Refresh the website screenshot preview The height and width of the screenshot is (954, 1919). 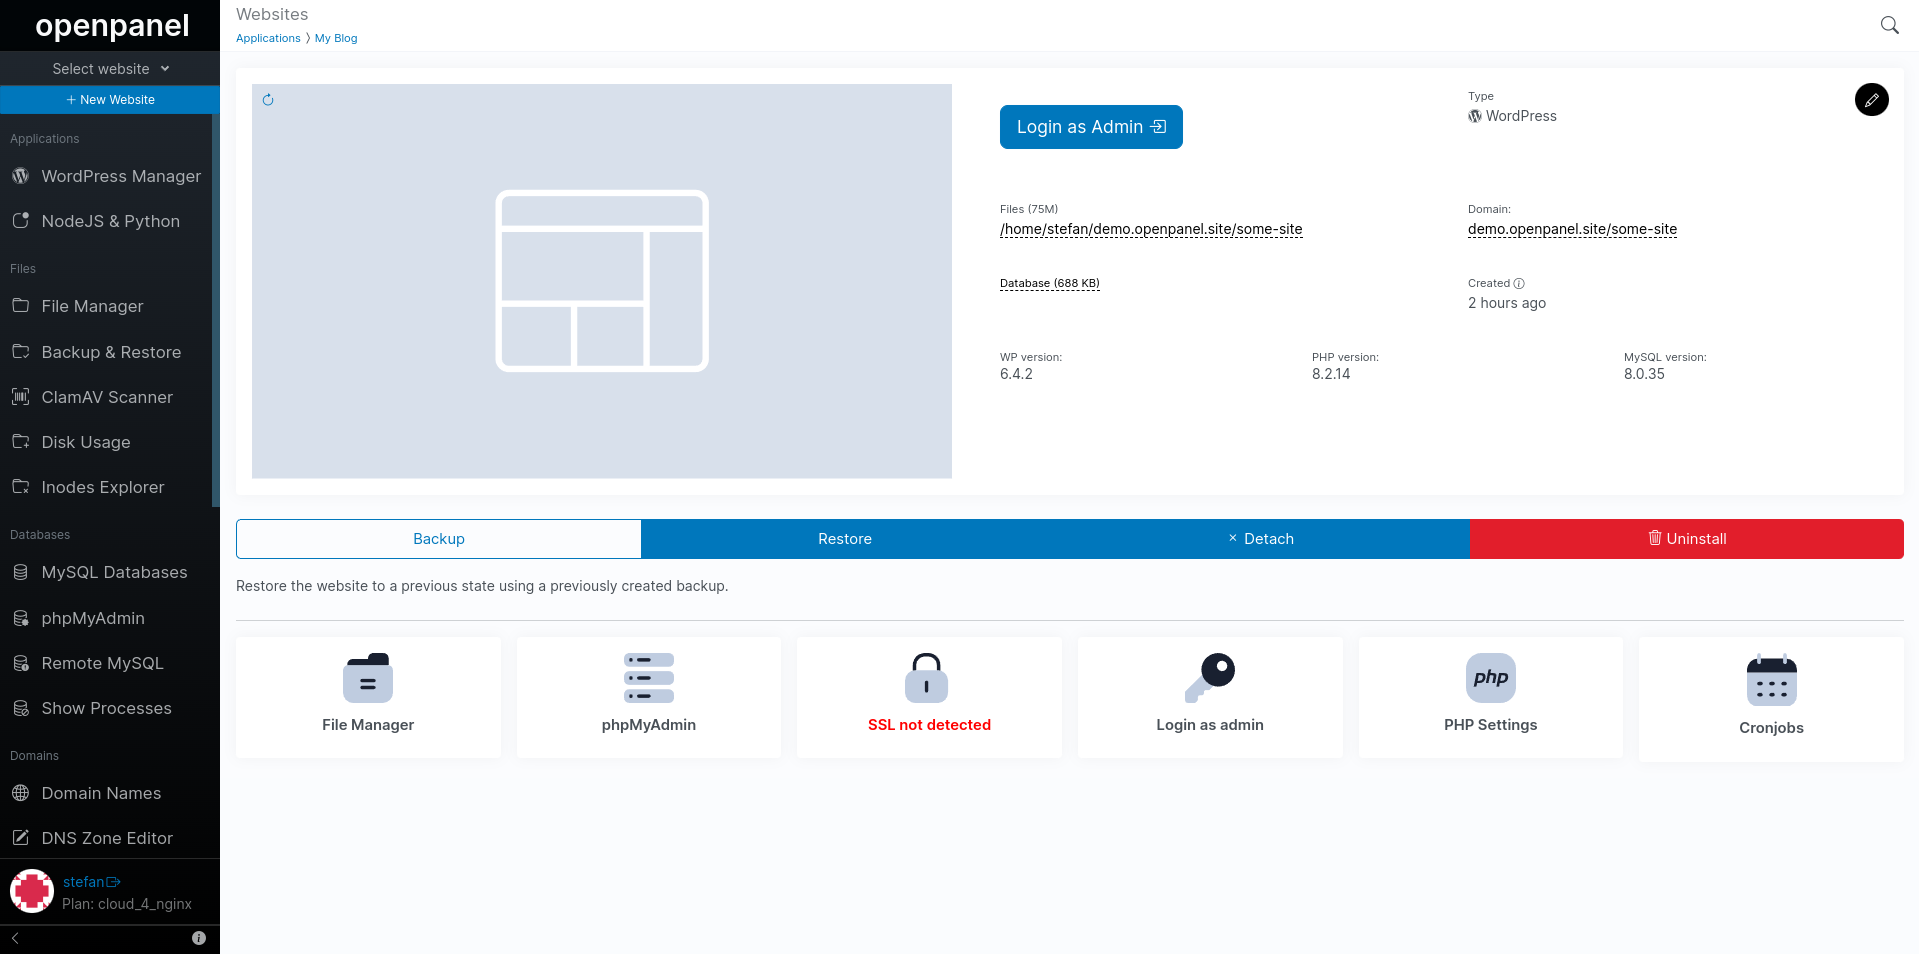[x=268, y=100]
